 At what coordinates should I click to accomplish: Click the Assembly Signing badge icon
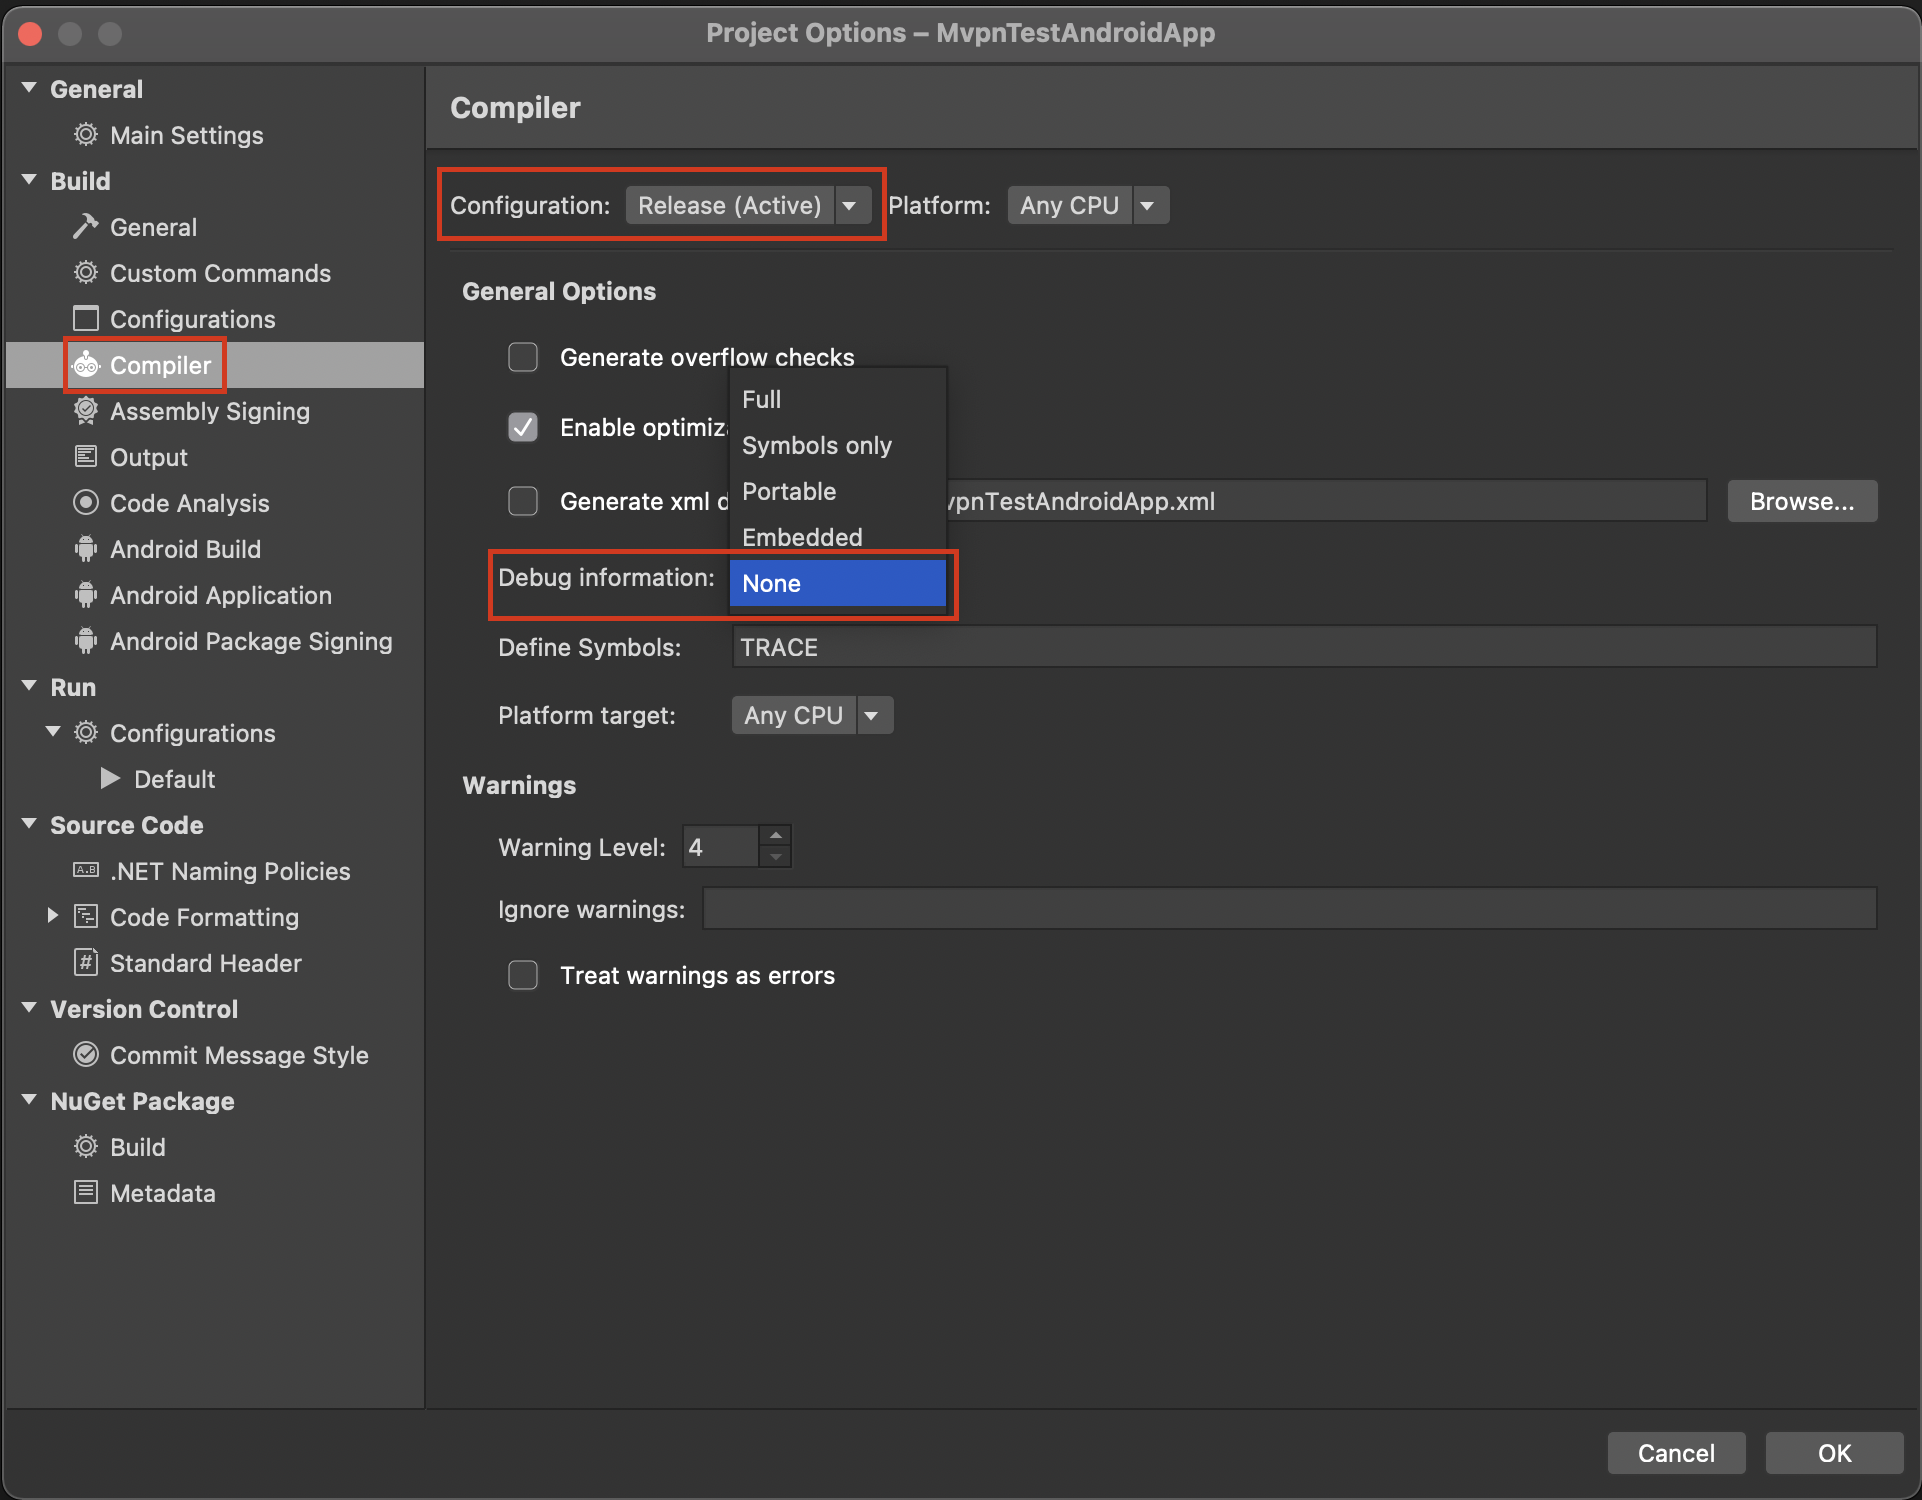click(86, 410)
